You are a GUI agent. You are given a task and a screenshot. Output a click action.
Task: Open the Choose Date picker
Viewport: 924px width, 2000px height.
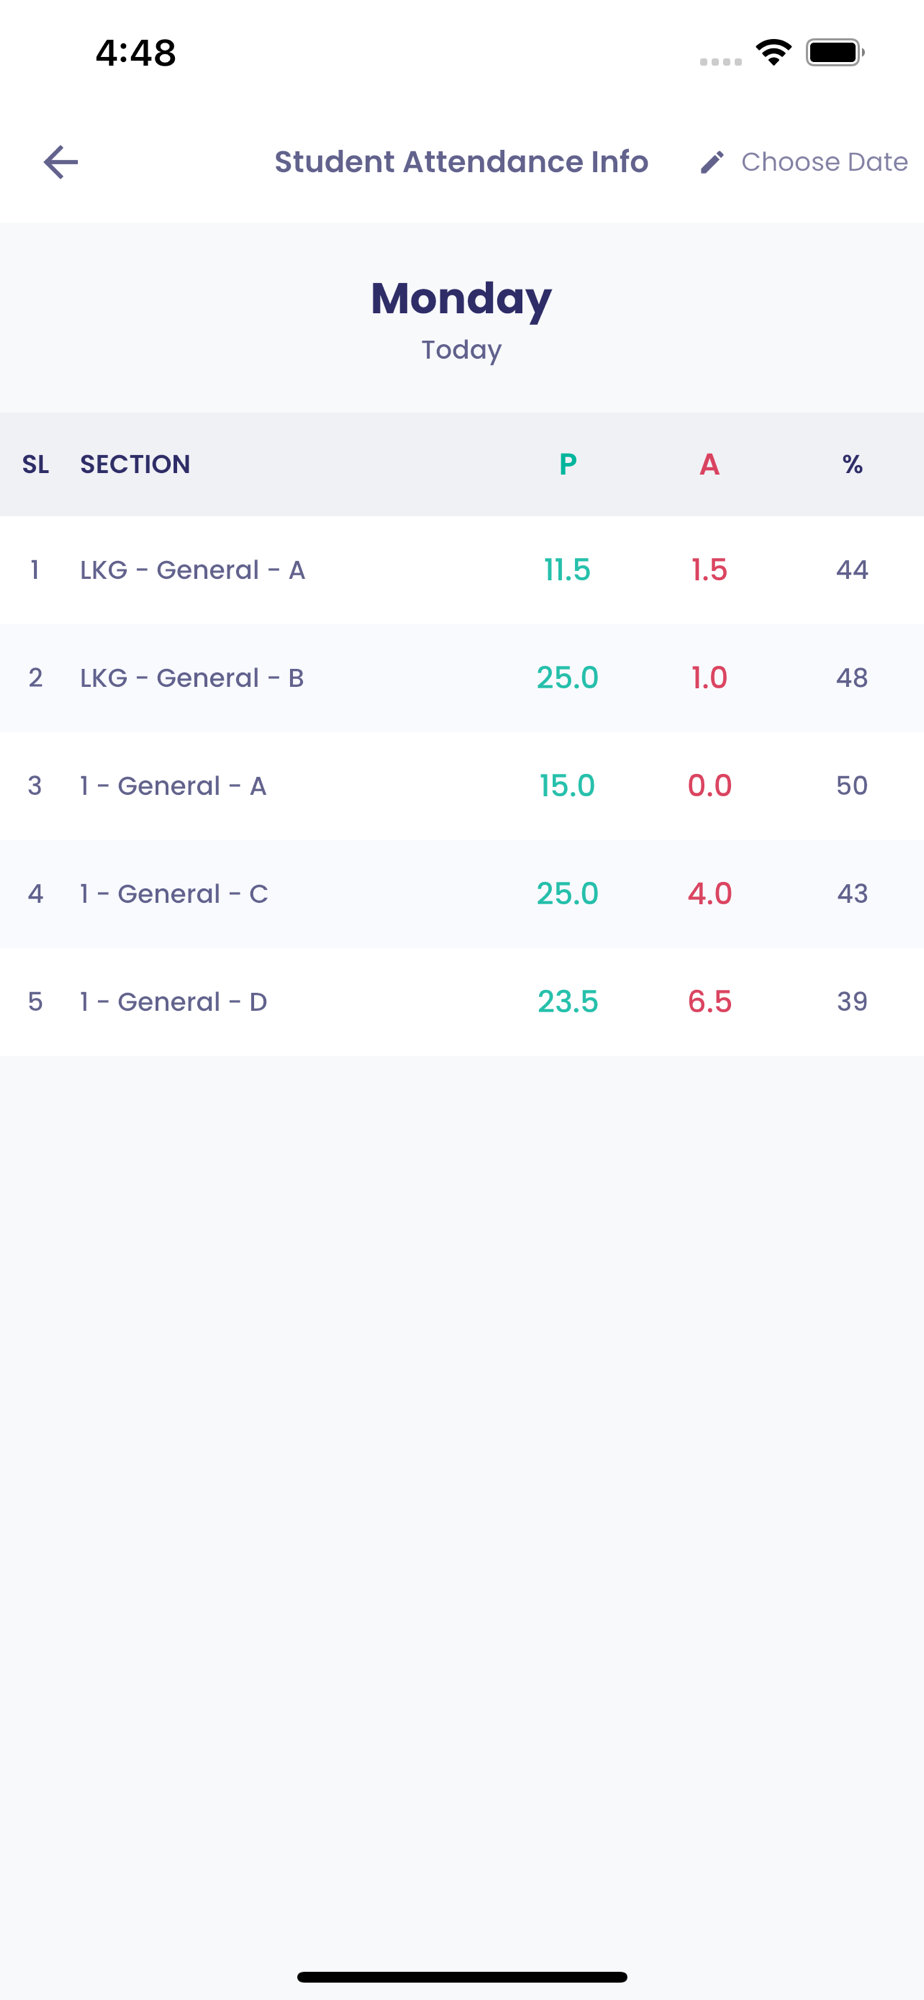coord(824,162)
